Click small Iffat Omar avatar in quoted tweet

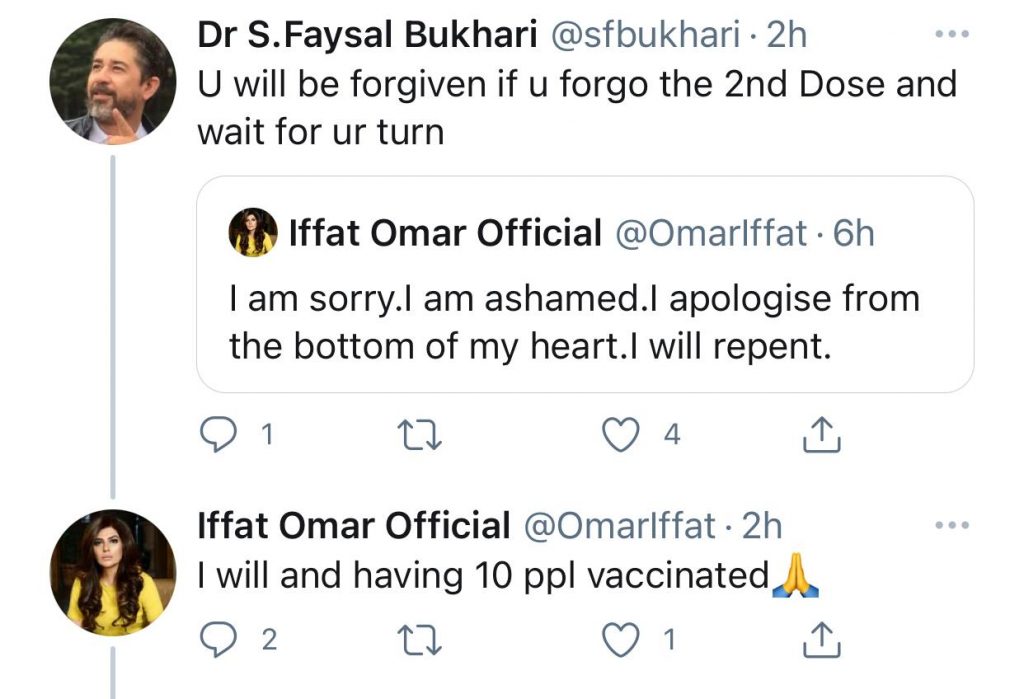pyautogui.click(x=253, y=233)
